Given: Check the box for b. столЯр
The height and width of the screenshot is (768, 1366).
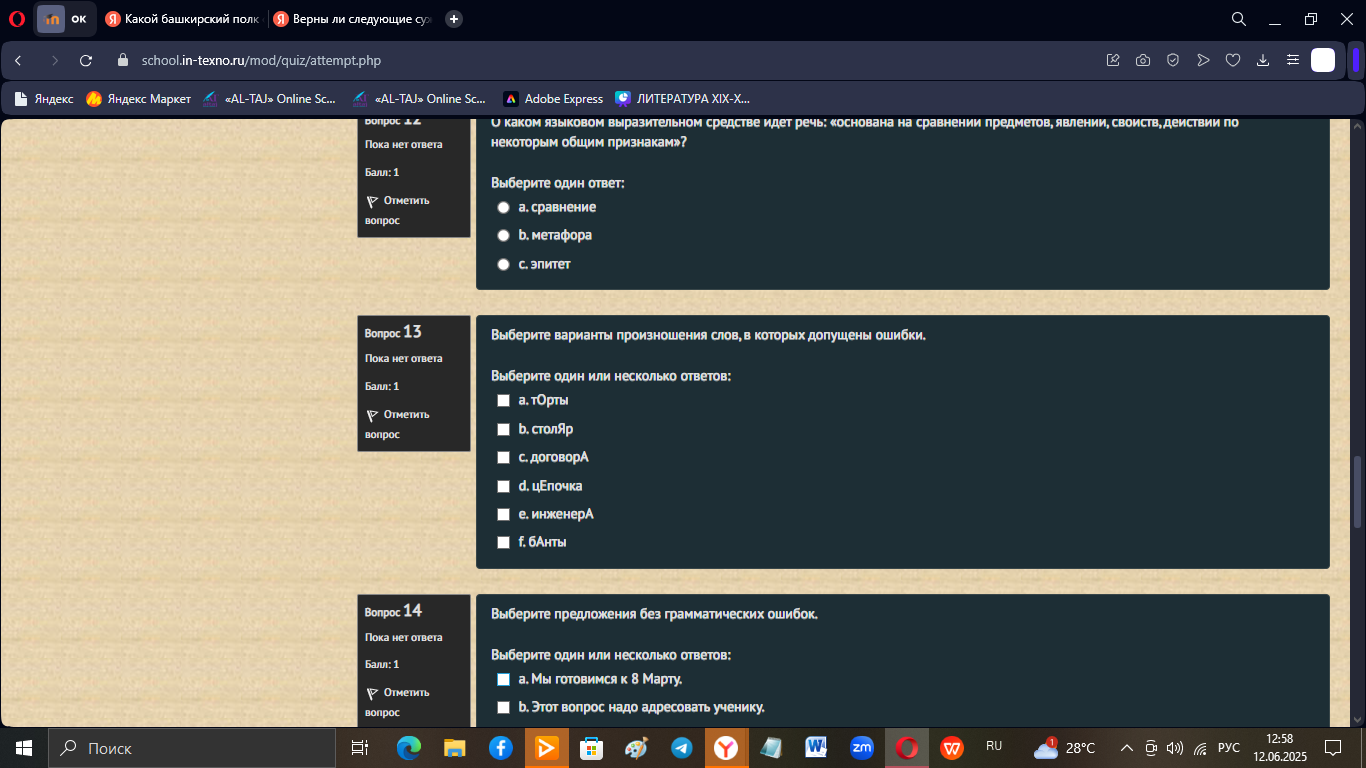Looking at the screenshot, I should (504, 429).
